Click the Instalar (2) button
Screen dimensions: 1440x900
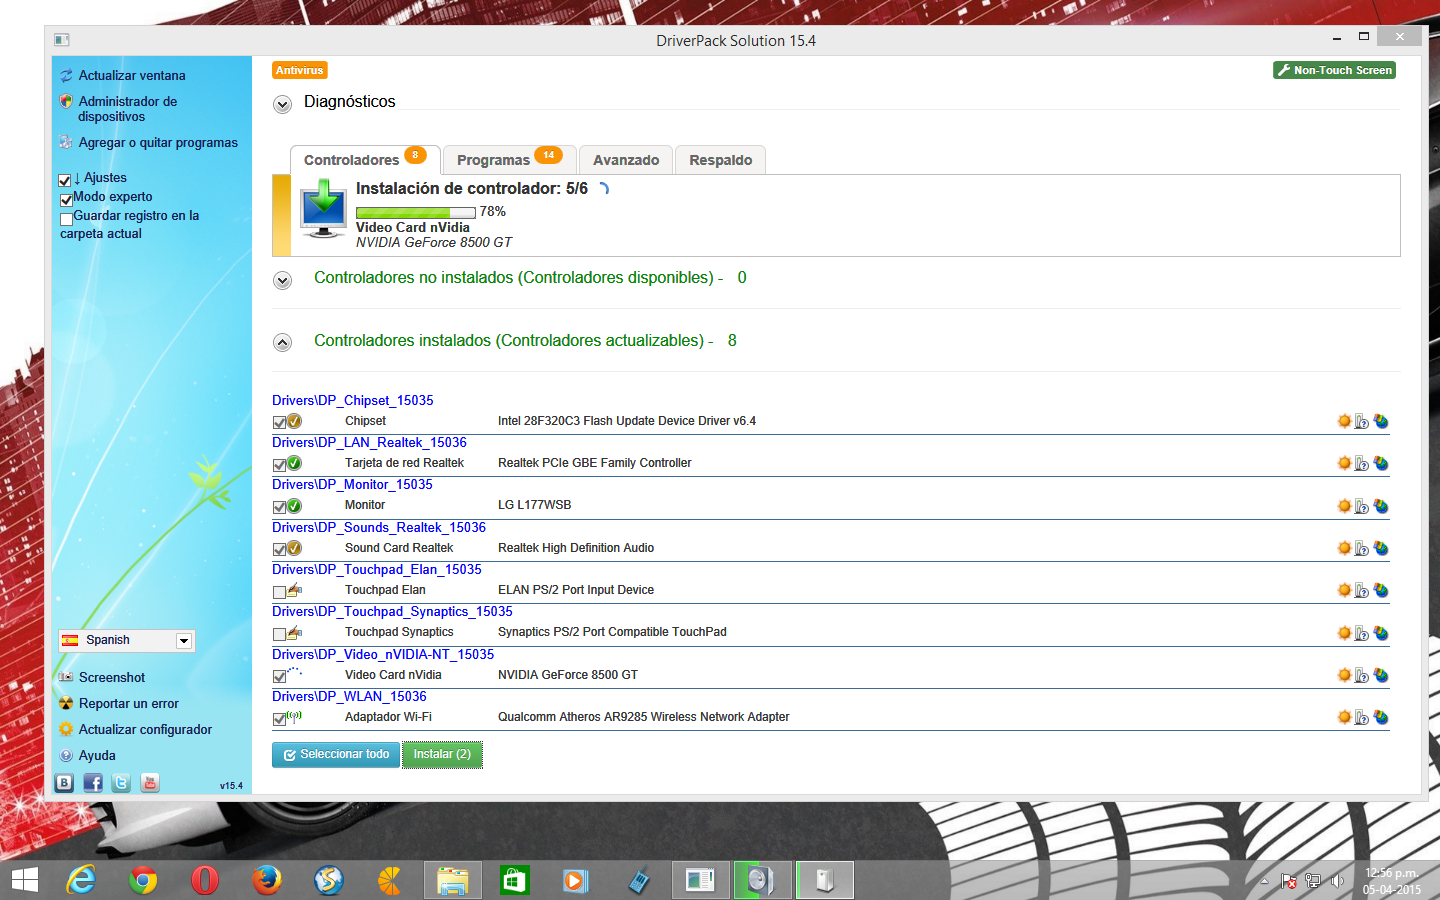point(442,755)
